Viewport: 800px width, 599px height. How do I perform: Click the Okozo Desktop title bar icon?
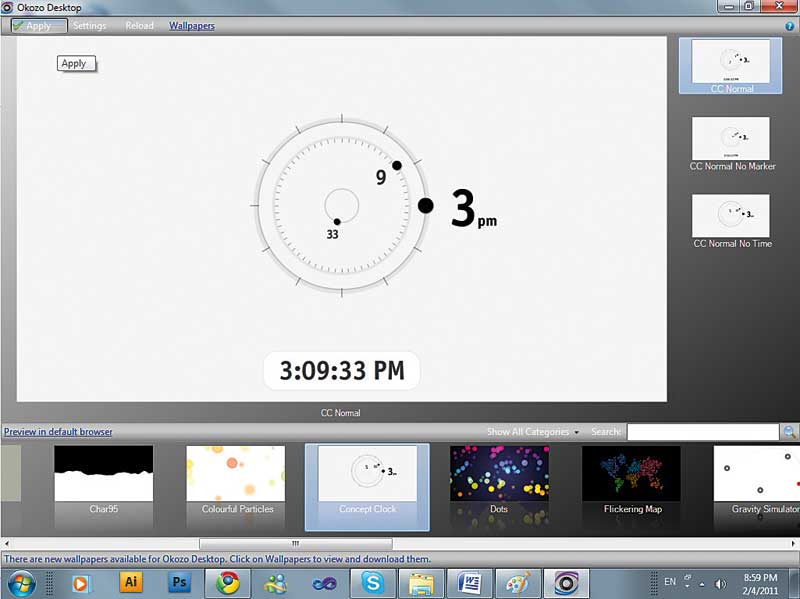pos(7,7)
